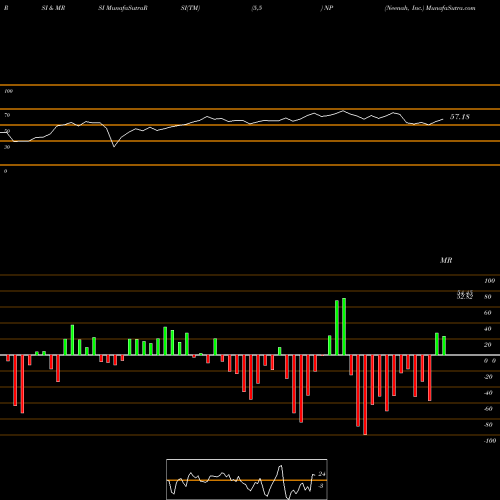Click the MR axis label -60
Image resolution: width=500 pixels, height=500 pixels.
488,409
